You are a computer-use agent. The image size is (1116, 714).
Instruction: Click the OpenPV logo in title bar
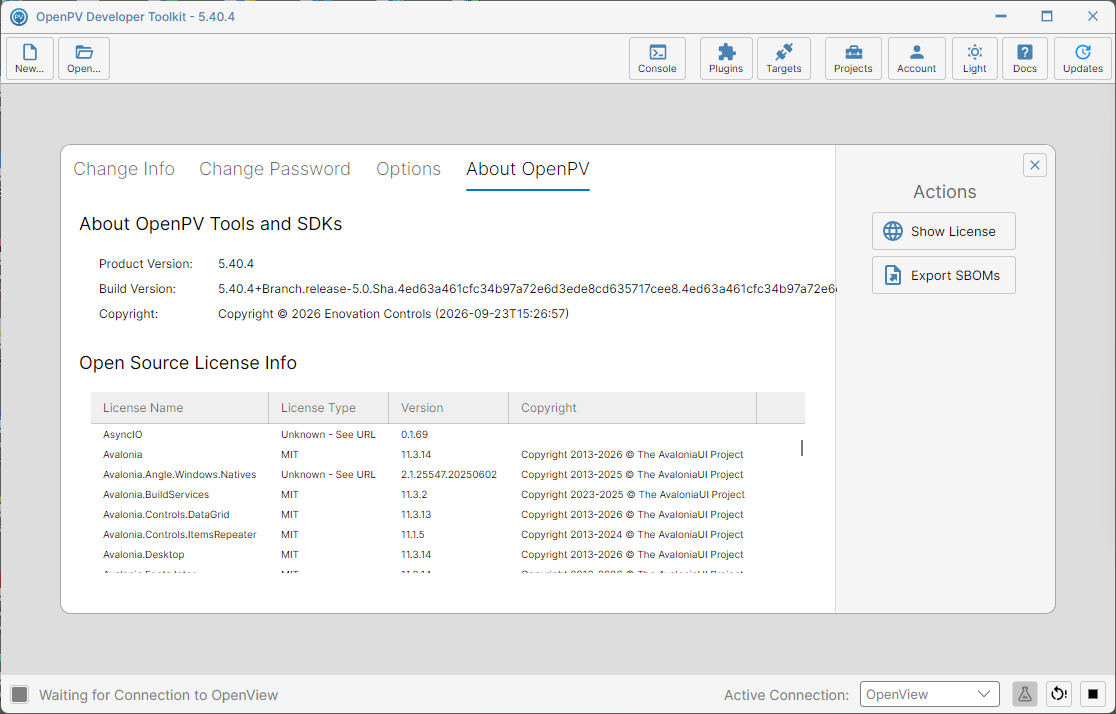tap(19, 16)
